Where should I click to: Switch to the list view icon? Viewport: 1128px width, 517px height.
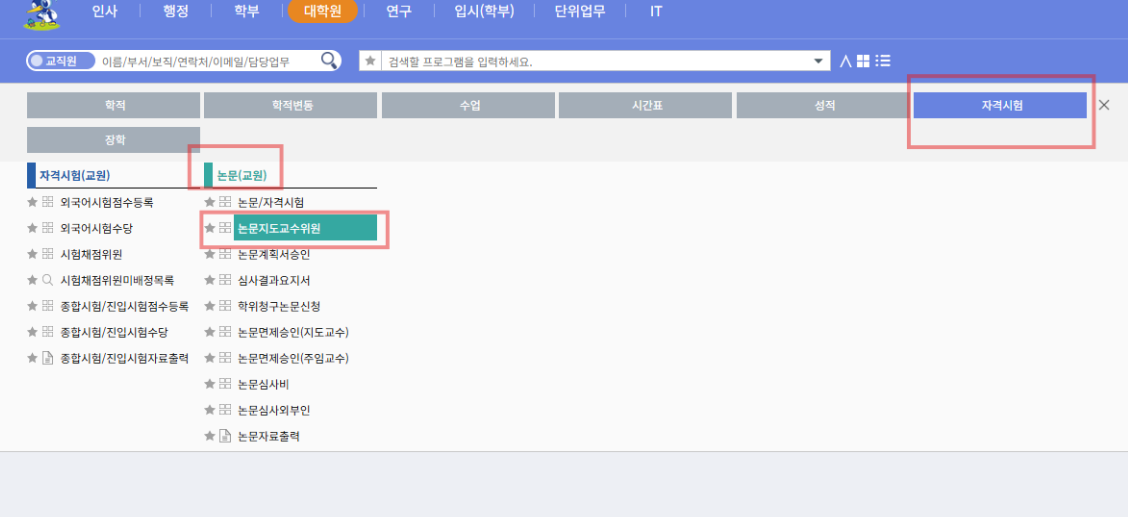(x=883, y=61)
